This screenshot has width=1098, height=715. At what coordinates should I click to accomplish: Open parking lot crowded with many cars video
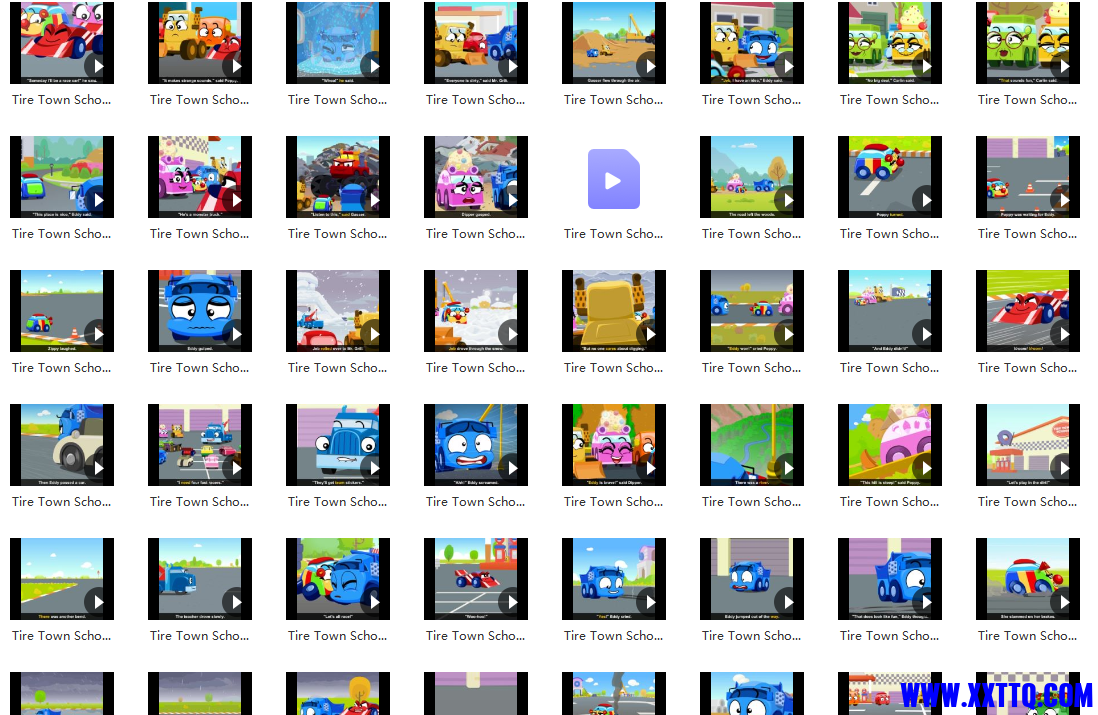point(200,444)
